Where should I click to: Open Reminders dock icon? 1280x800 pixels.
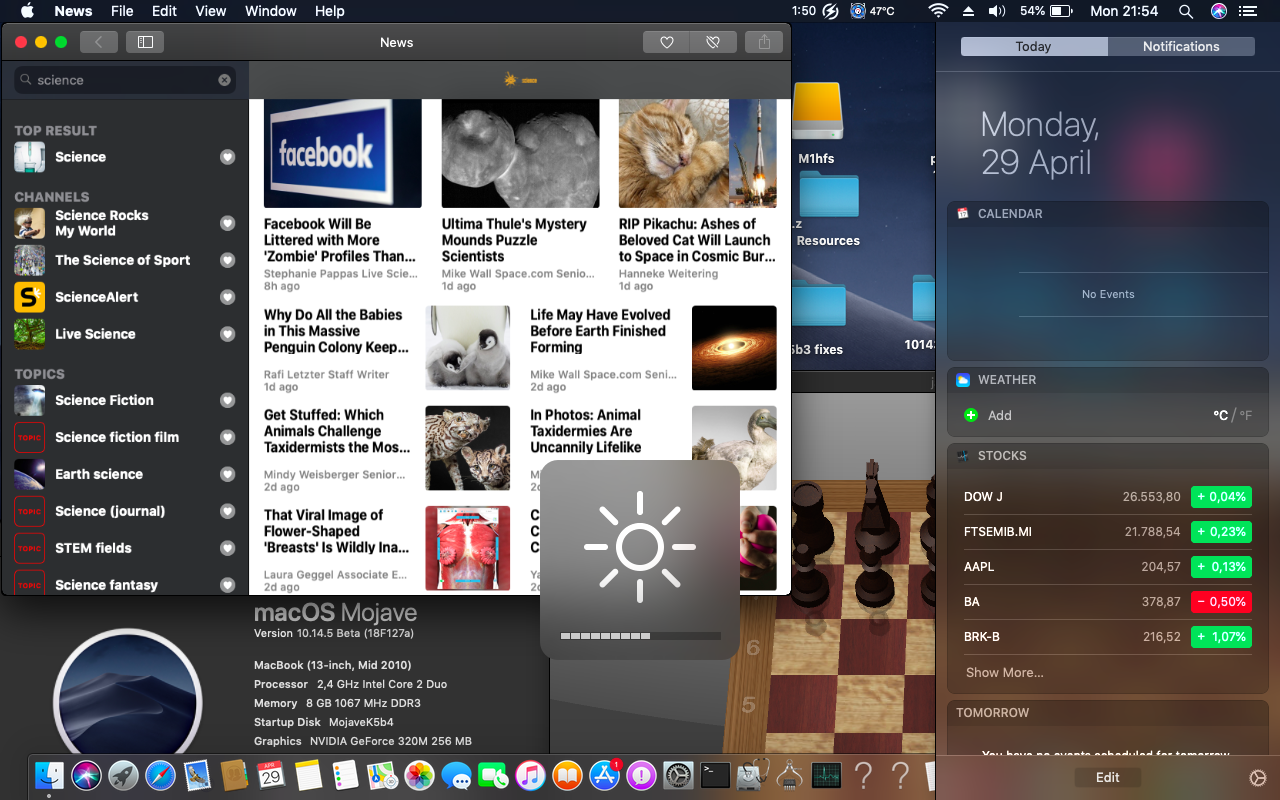(345, 775)
